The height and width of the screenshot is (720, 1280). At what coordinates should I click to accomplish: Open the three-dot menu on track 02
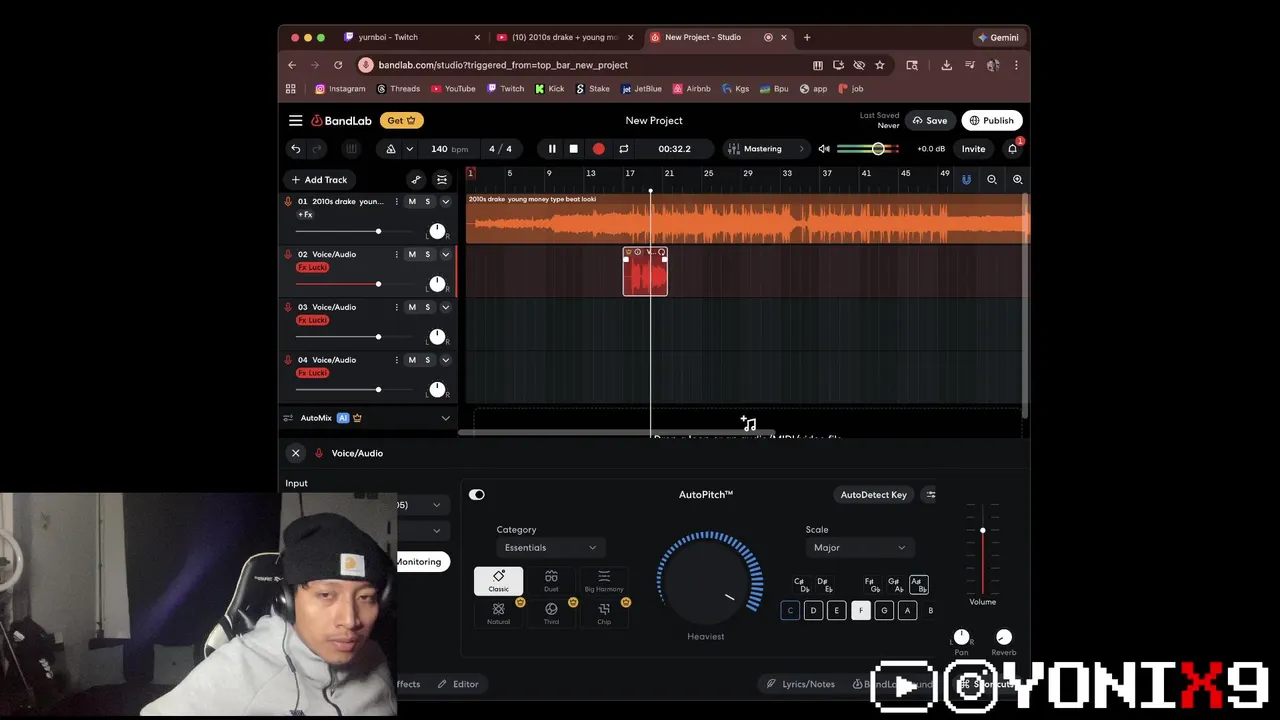[396, 254]
